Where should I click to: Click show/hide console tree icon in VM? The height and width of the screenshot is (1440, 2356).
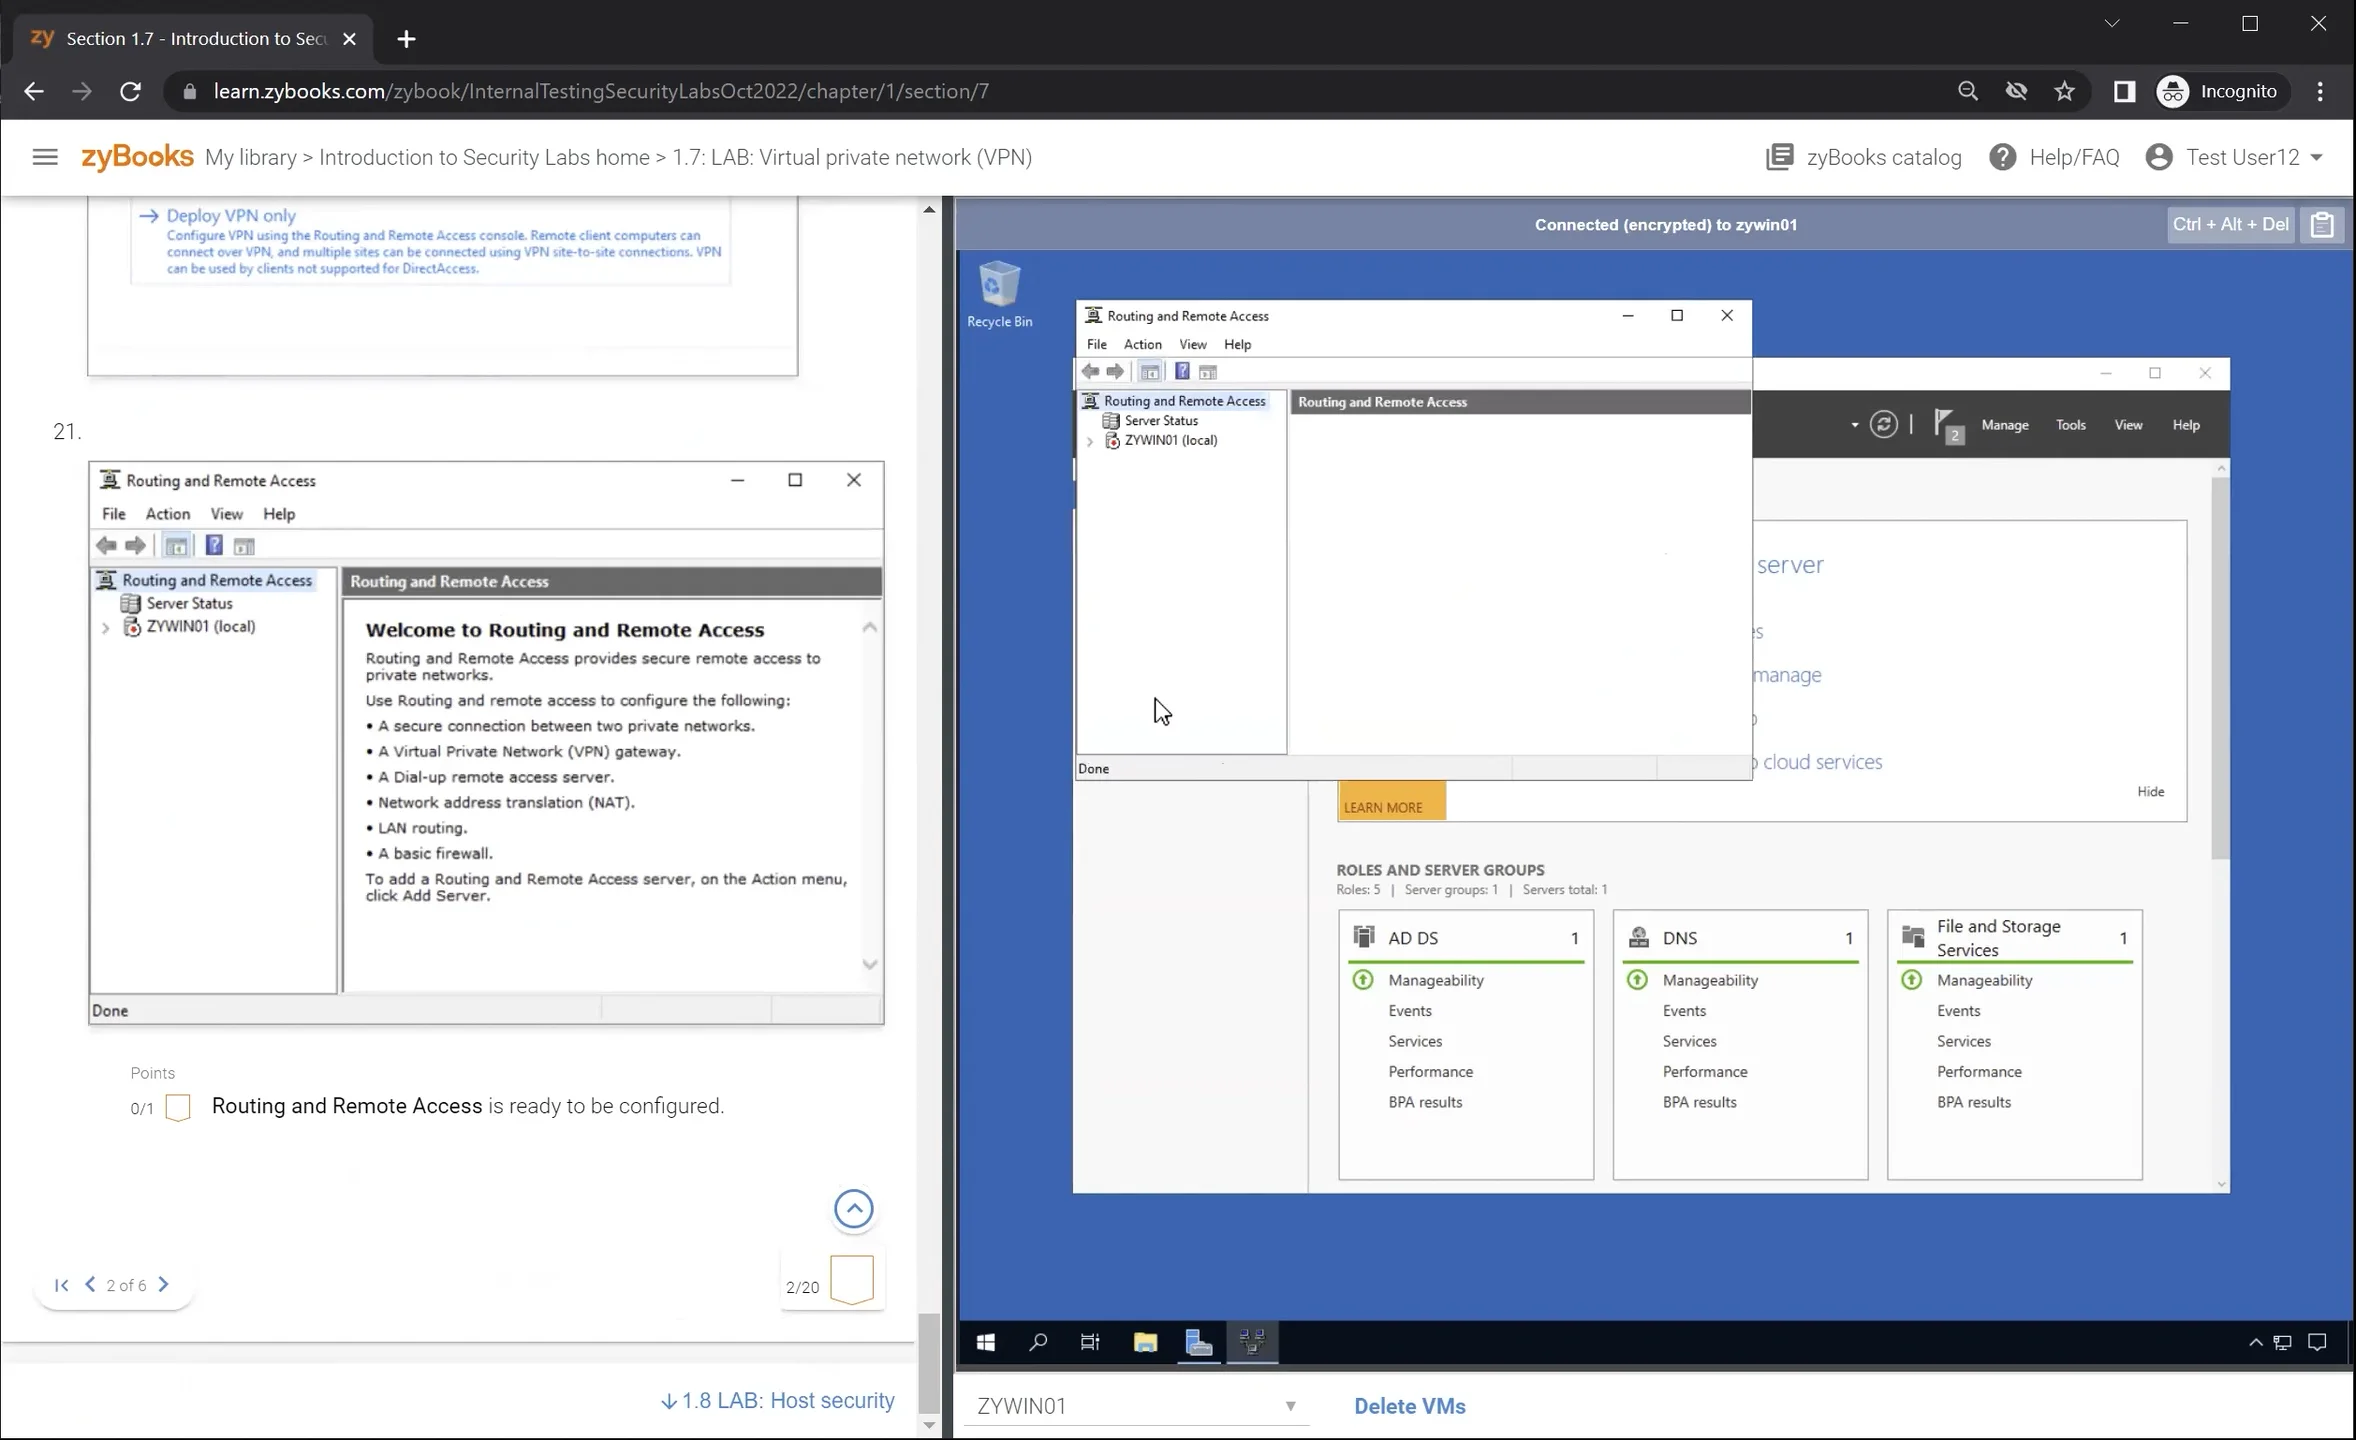coord(1150,372)
